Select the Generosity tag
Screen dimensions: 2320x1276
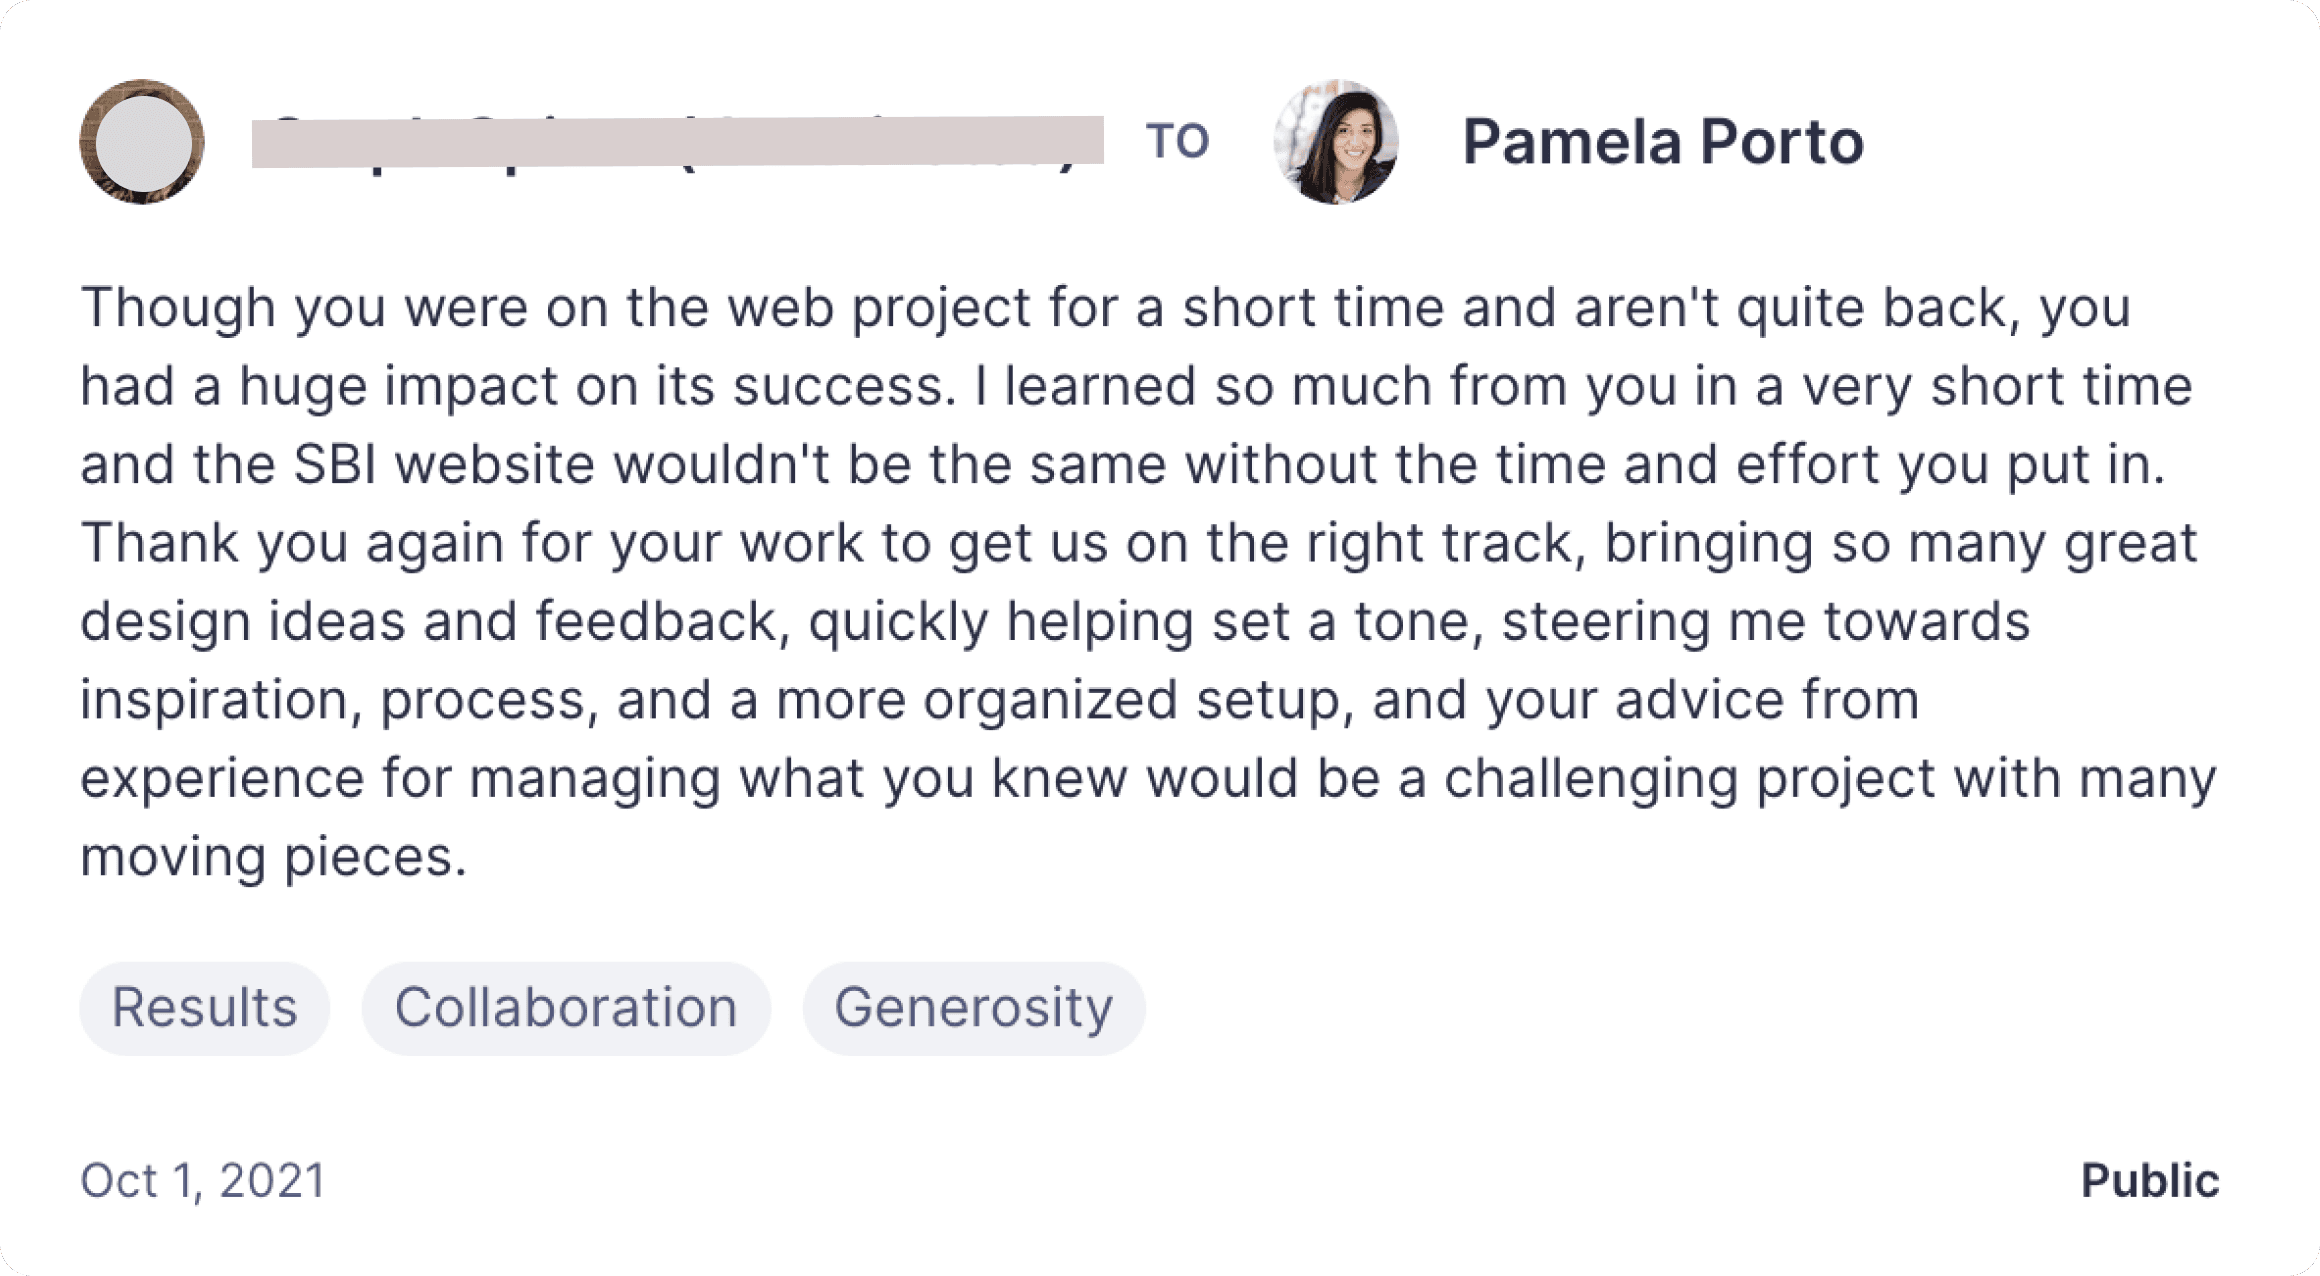point(973,1008)
